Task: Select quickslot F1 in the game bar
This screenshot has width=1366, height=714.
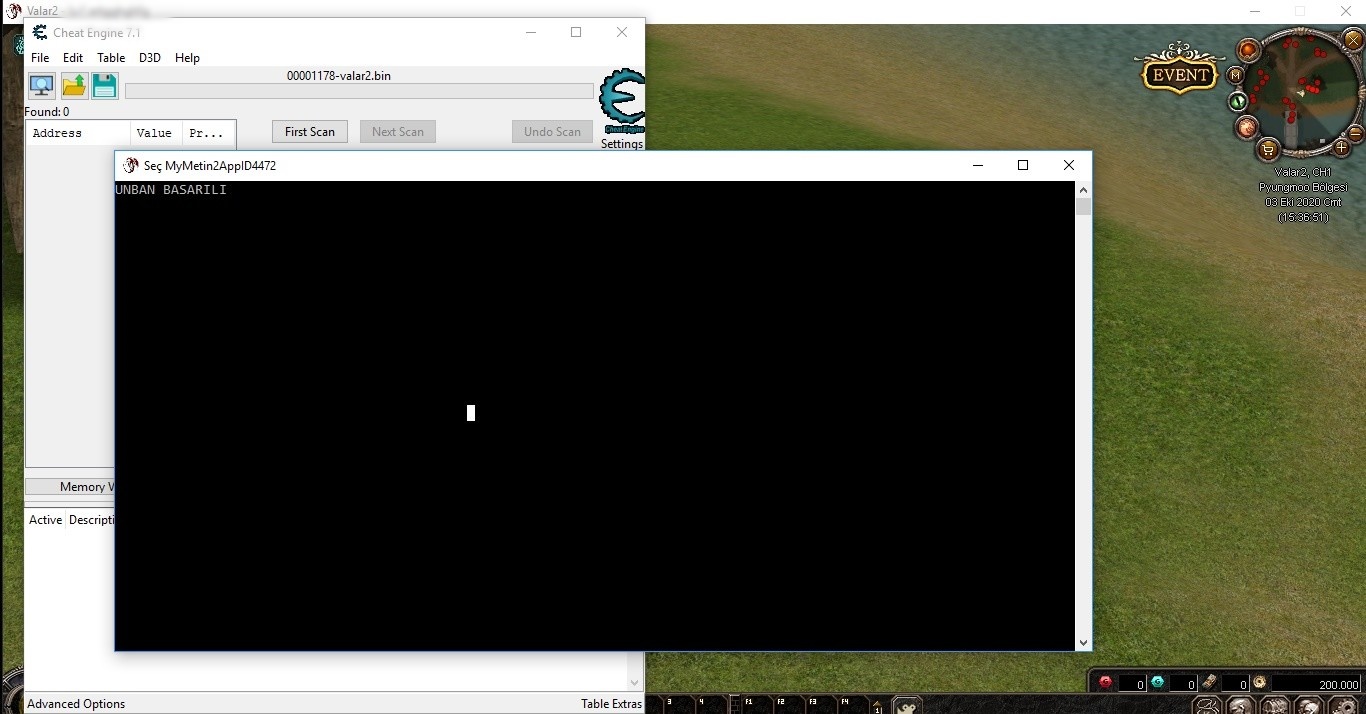Action: (x=757, y=706)
